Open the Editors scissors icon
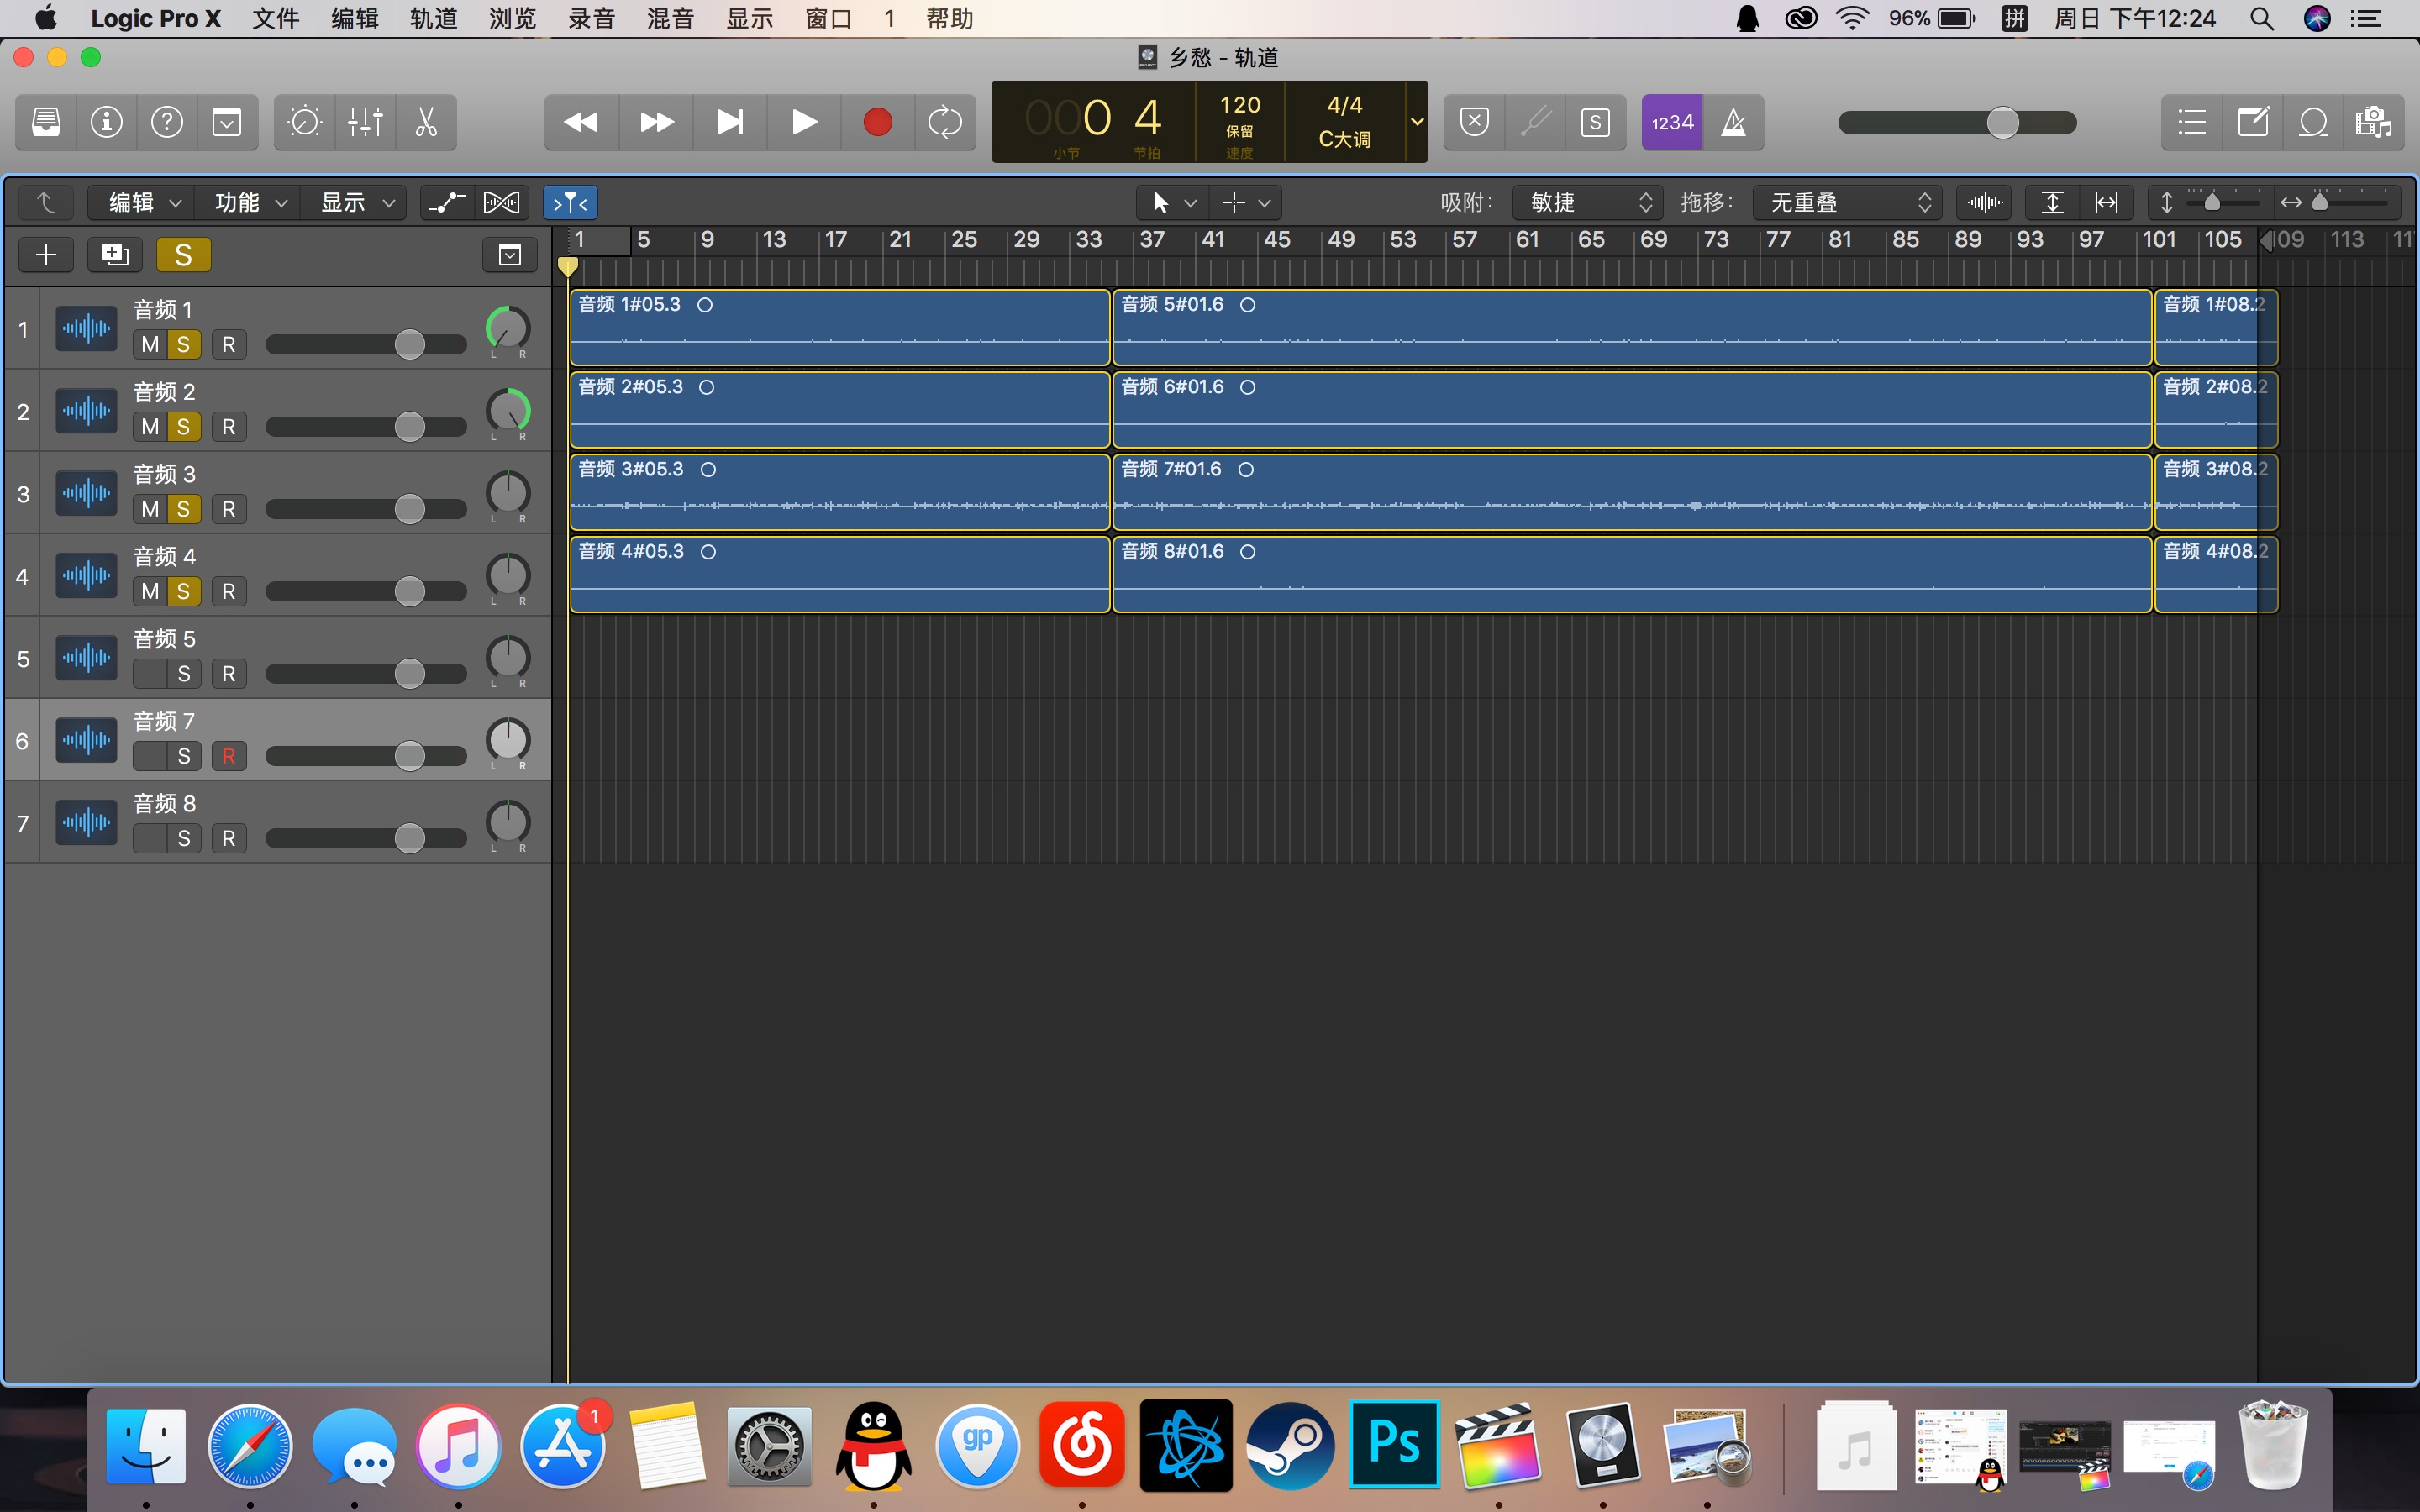The height and width of the screenshot is (1512, 2420). pyautogui.click(x=426, y=122)
